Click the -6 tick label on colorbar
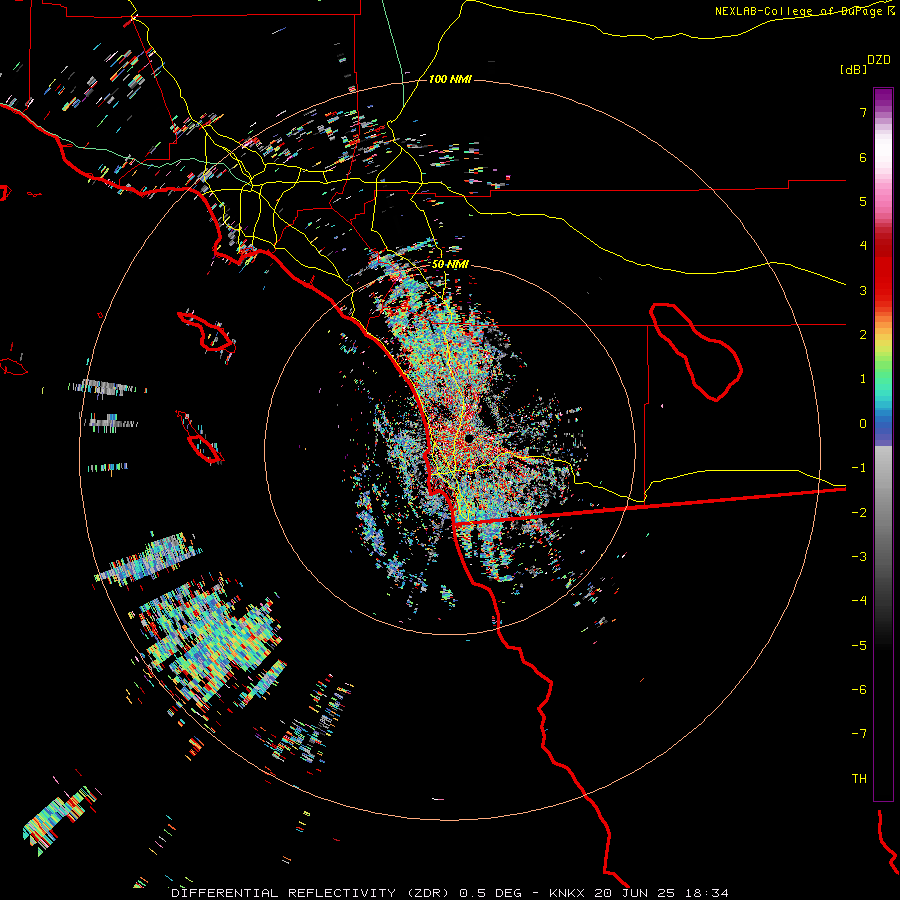This screenshot has width=900, height=900. click(x=859, y=690)
